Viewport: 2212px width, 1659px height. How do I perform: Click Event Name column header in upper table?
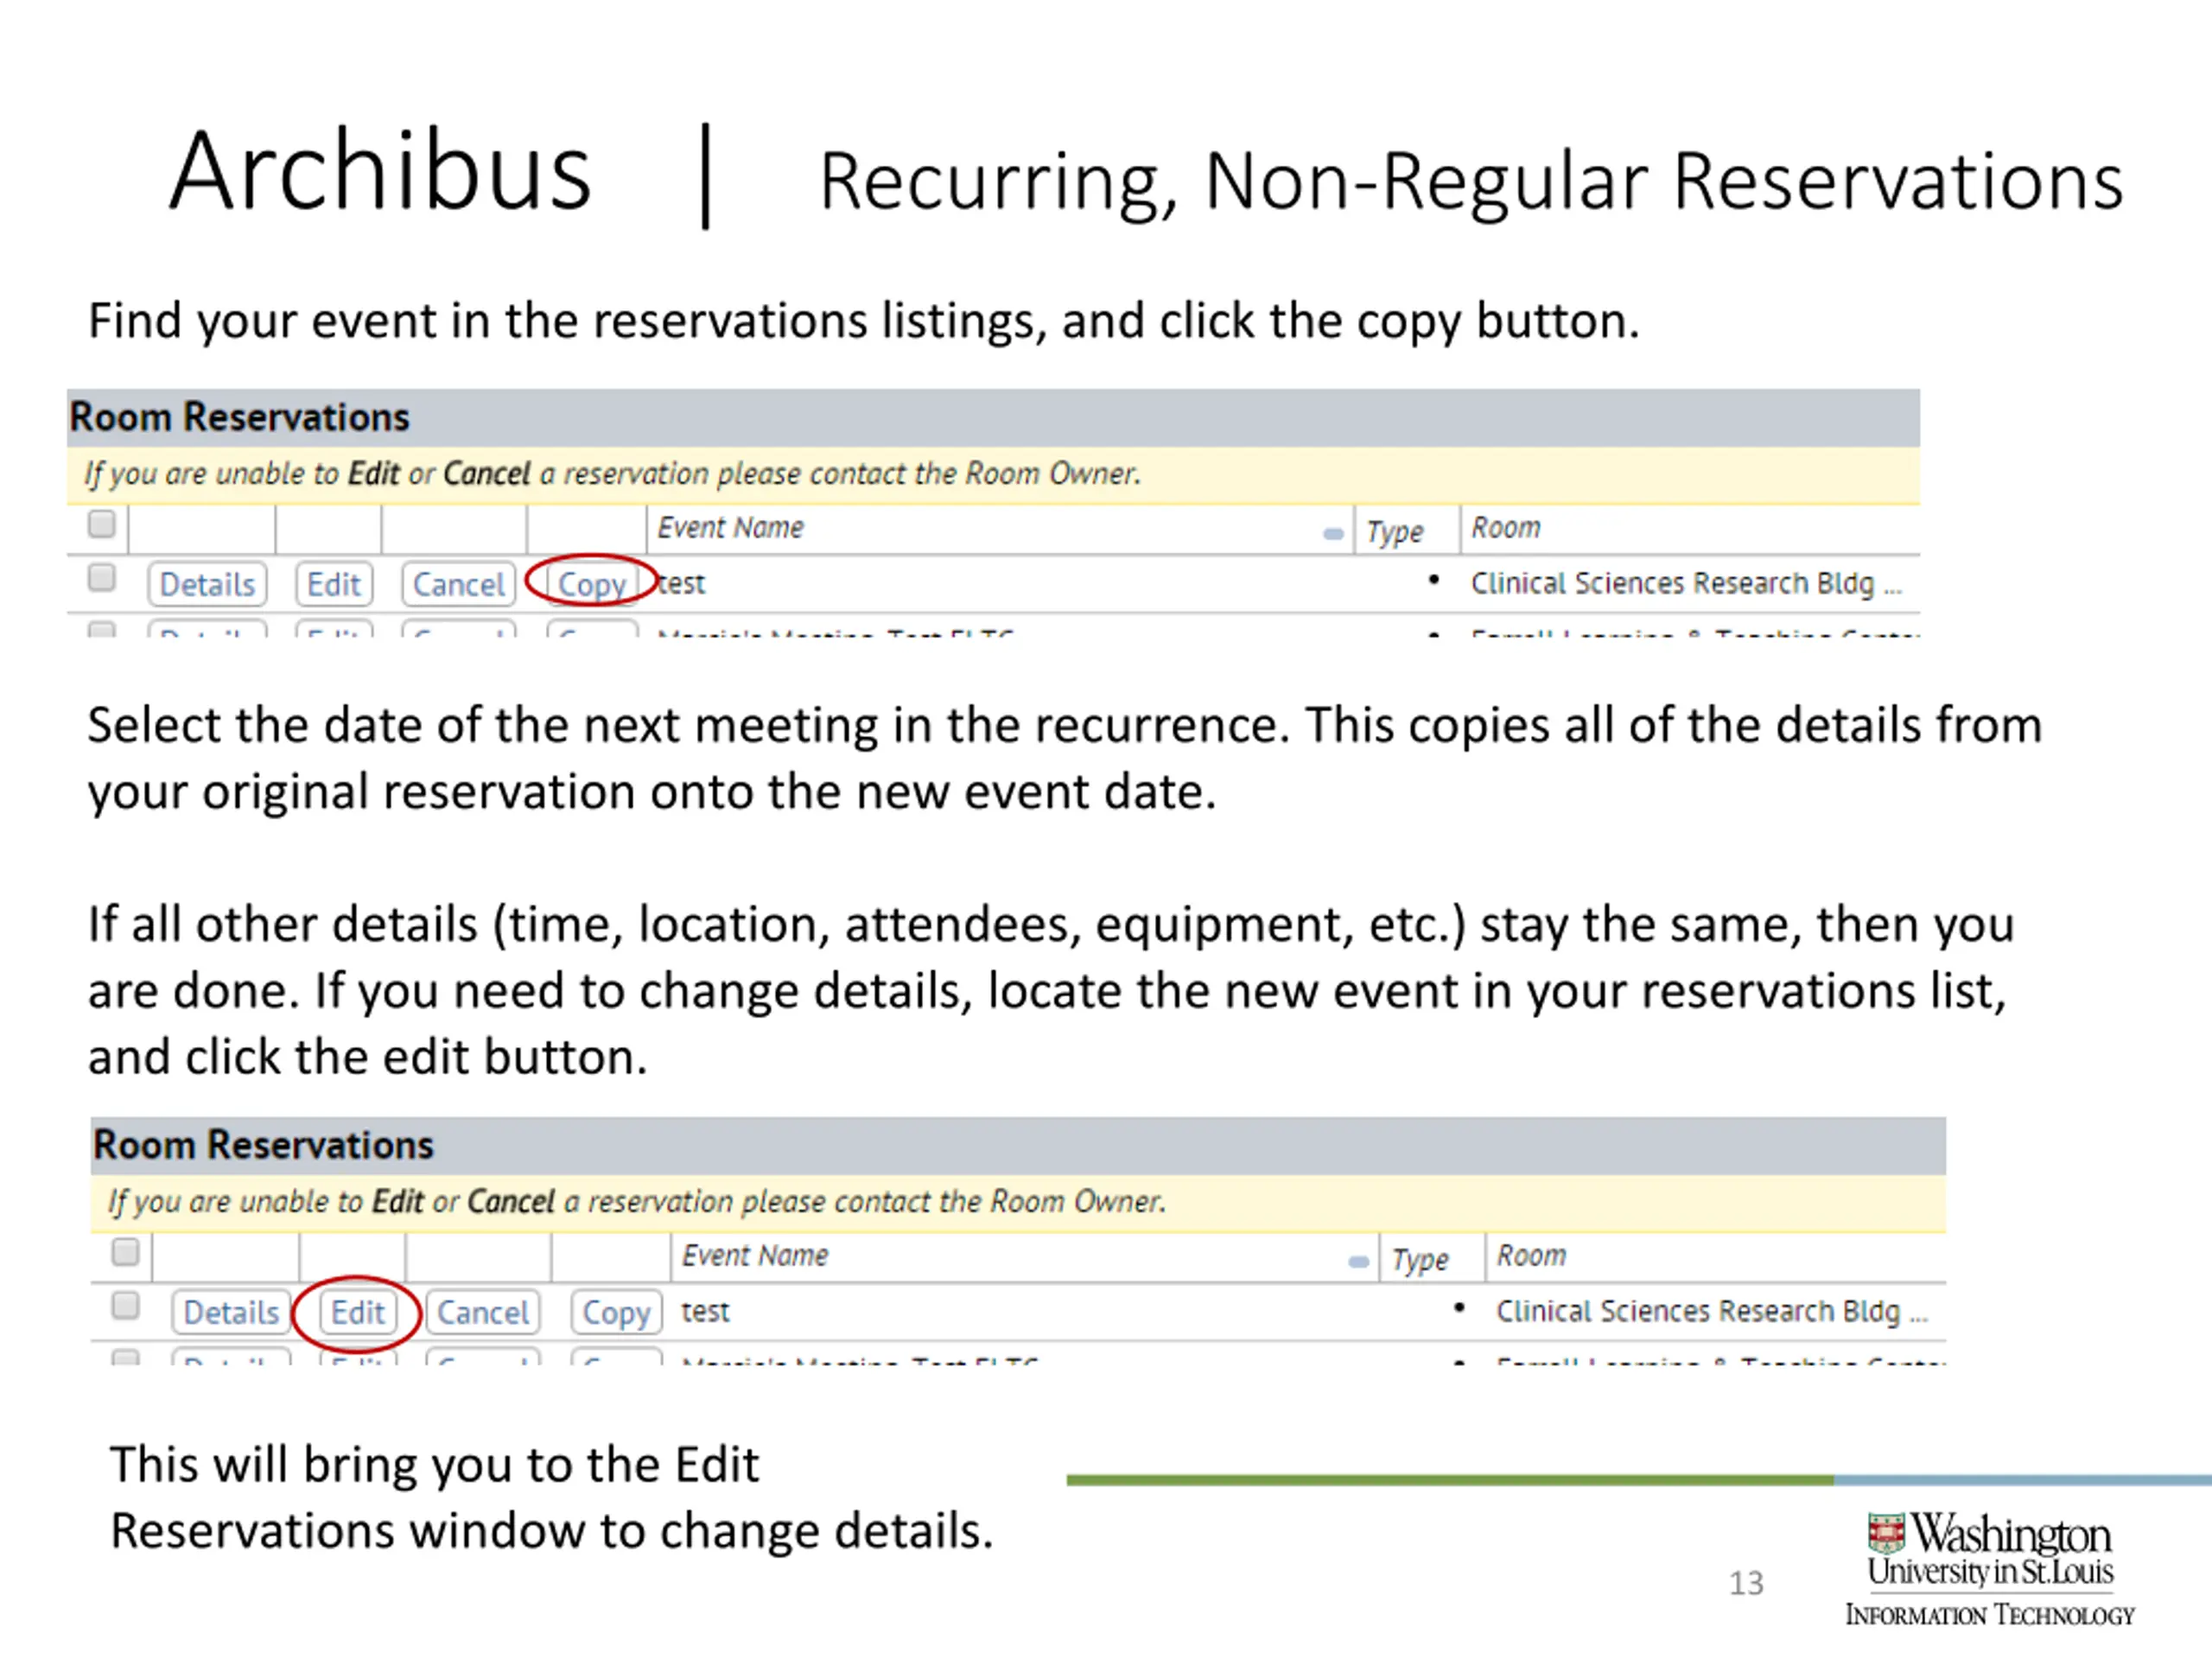[x=730, y=527]
